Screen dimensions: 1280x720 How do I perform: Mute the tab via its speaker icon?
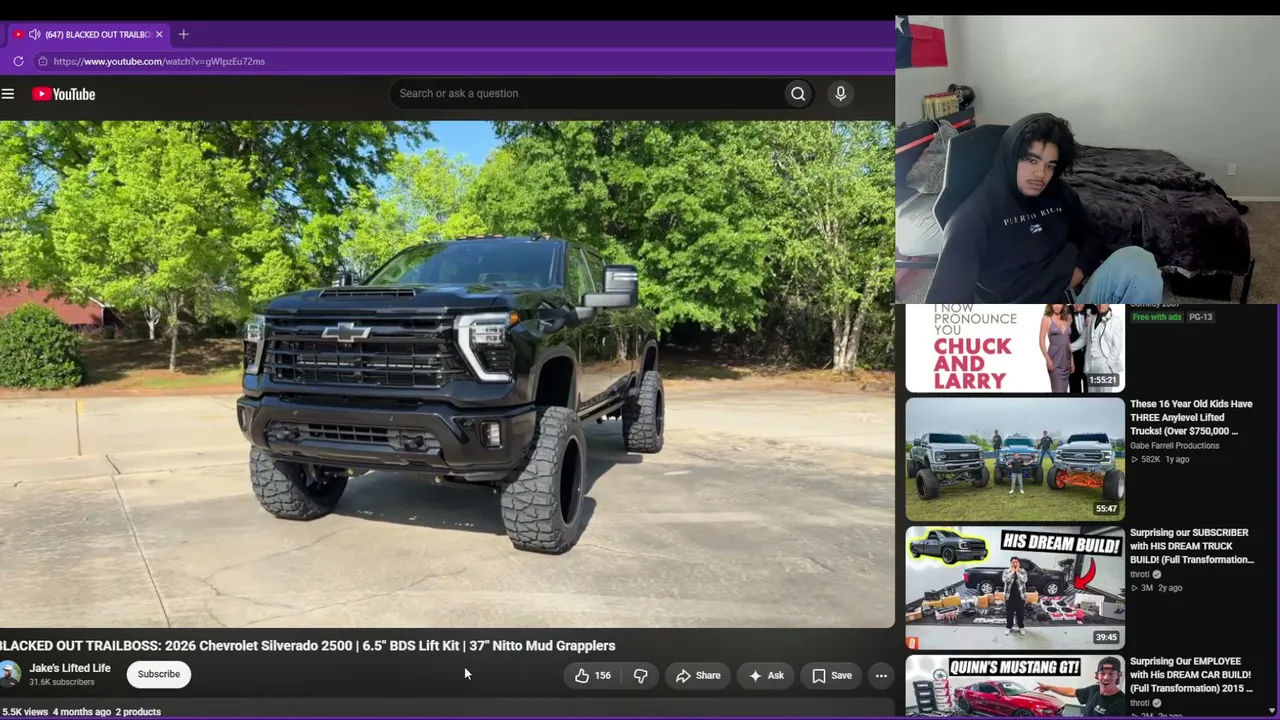click(34, 34)
